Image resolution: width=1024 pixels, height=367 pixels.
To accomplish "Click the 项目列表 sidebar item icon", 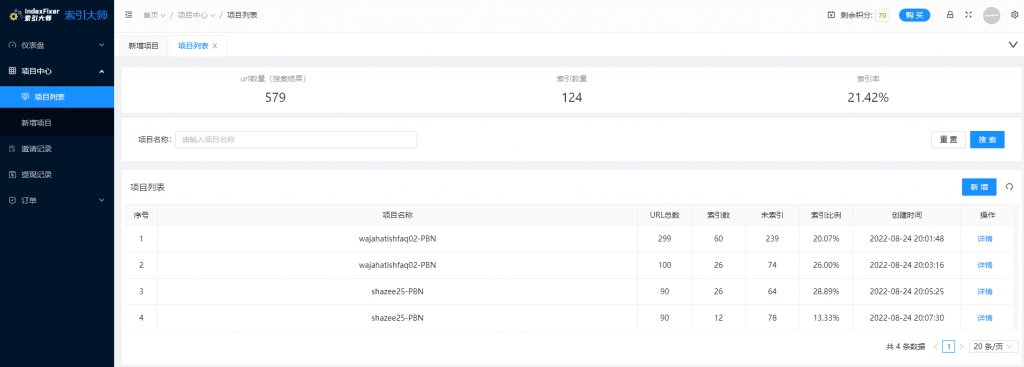I will click(25, 97).
